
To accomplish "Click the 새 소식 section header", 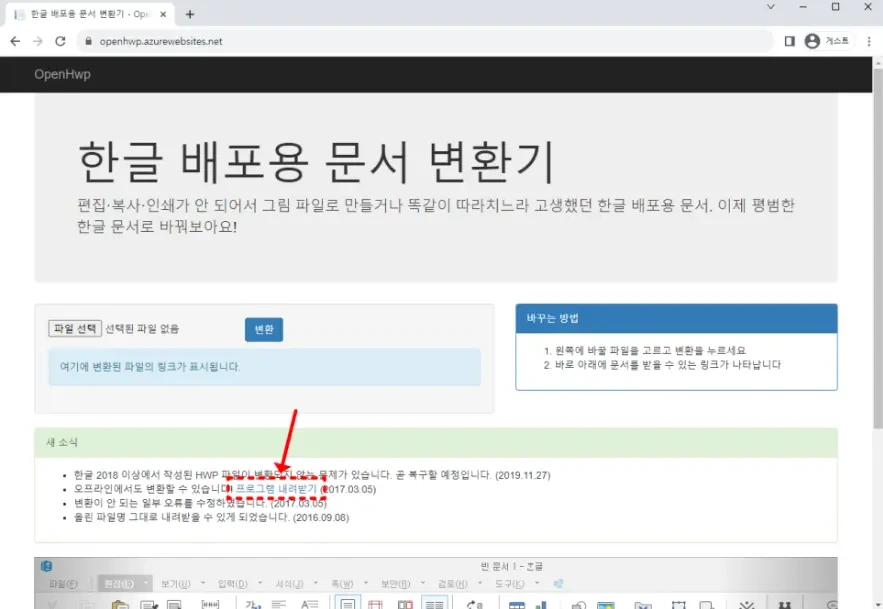I will [x=436, y=442].
